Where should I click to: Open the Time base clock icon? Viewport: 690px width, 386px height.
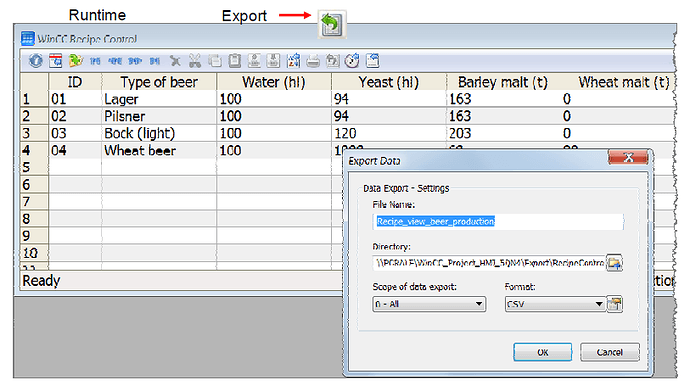tap(352, 60)
